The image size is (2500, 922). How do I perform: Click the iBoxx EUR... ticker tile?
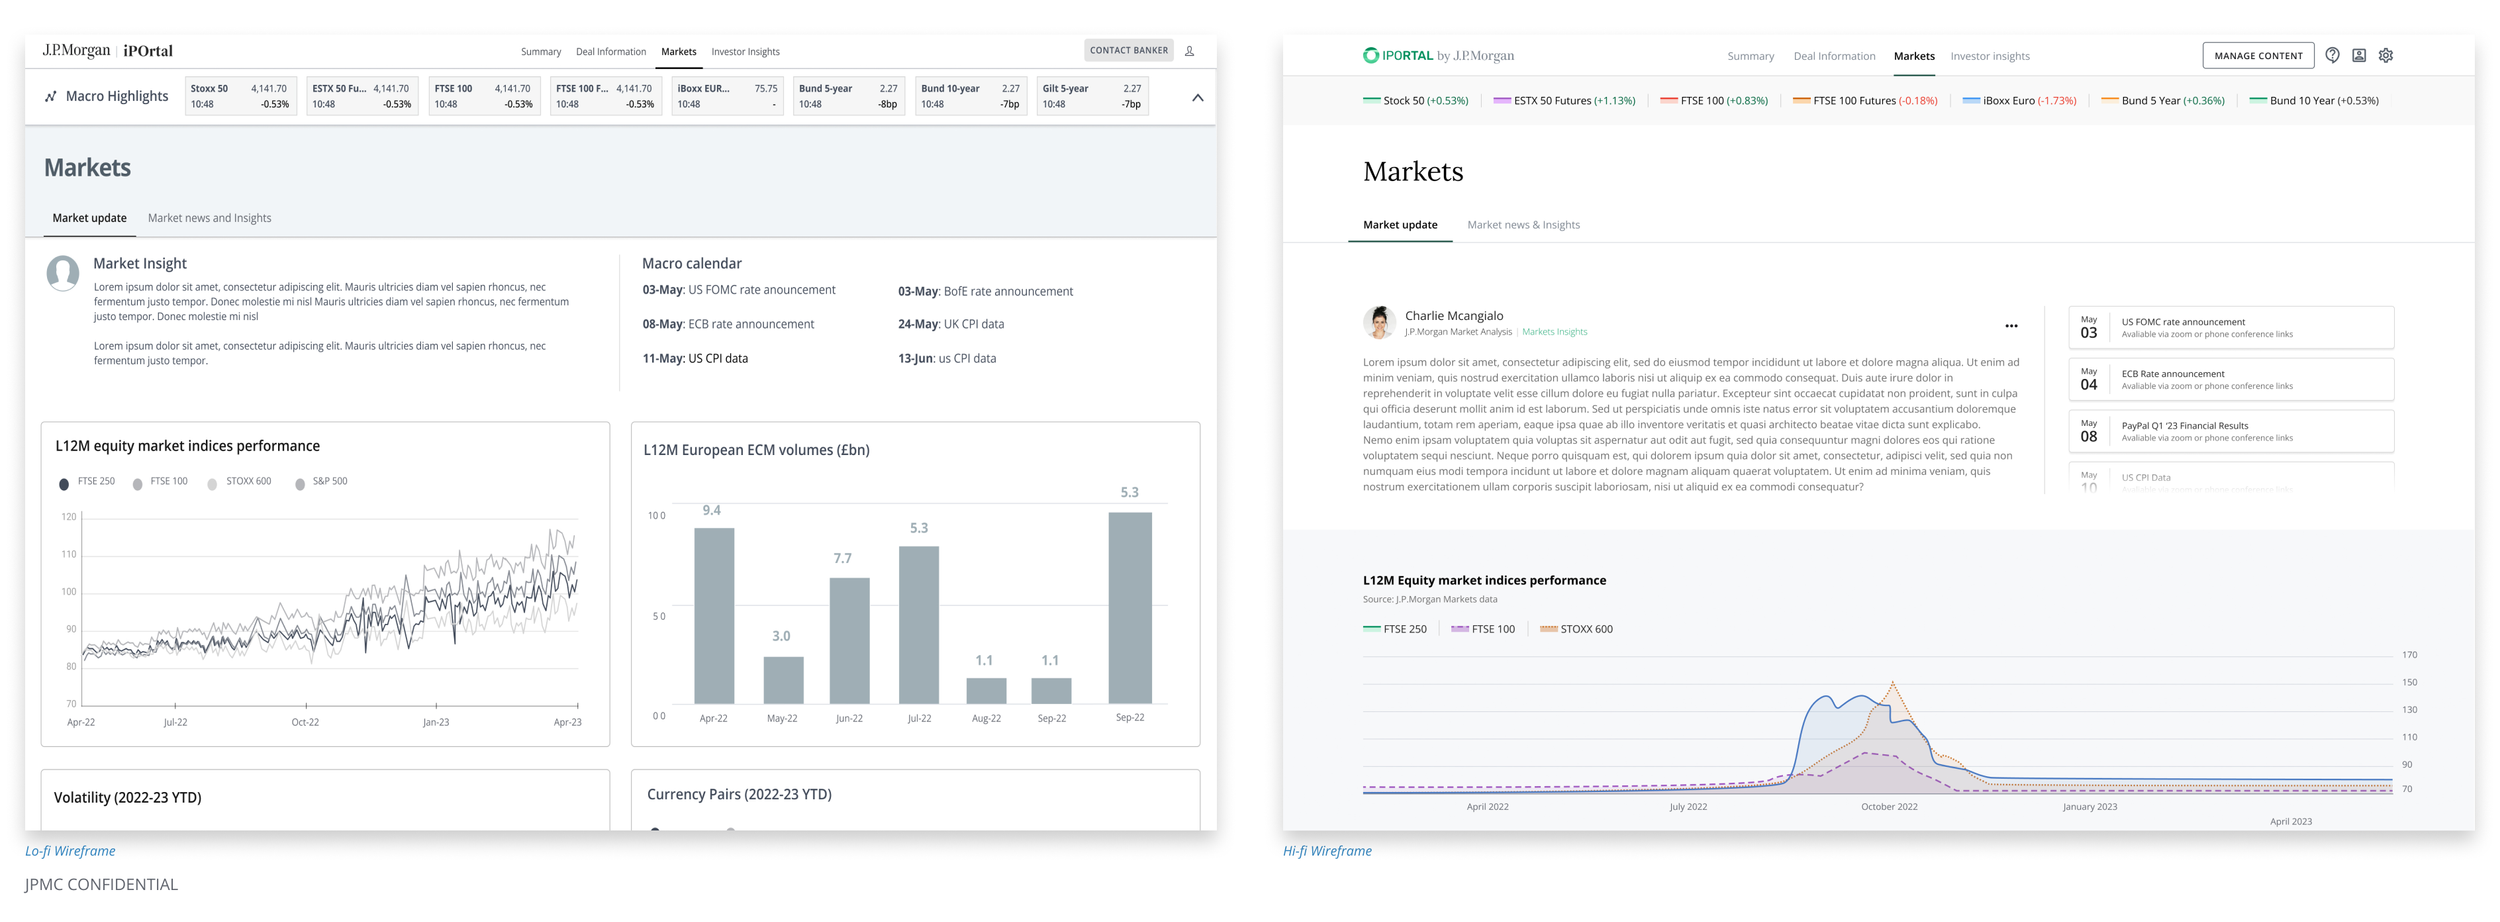click(727, 96)
